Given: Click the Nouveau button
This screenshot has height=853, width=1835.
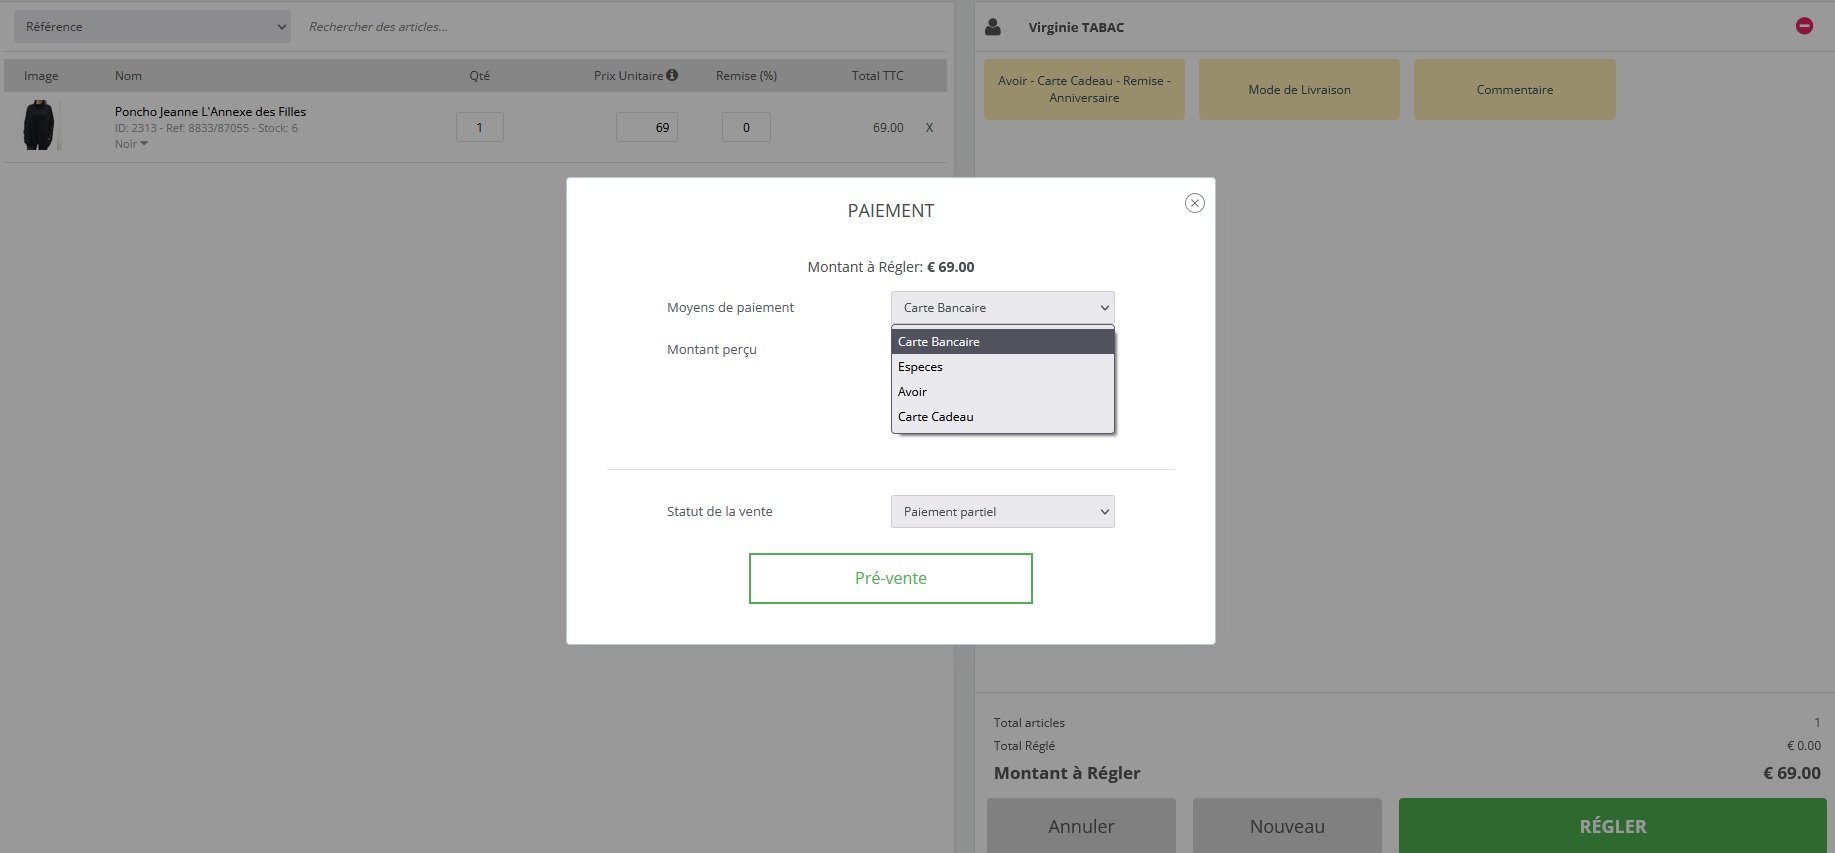Looking at the screenshot, I should pyautogui.click(x=1287, y=826).
